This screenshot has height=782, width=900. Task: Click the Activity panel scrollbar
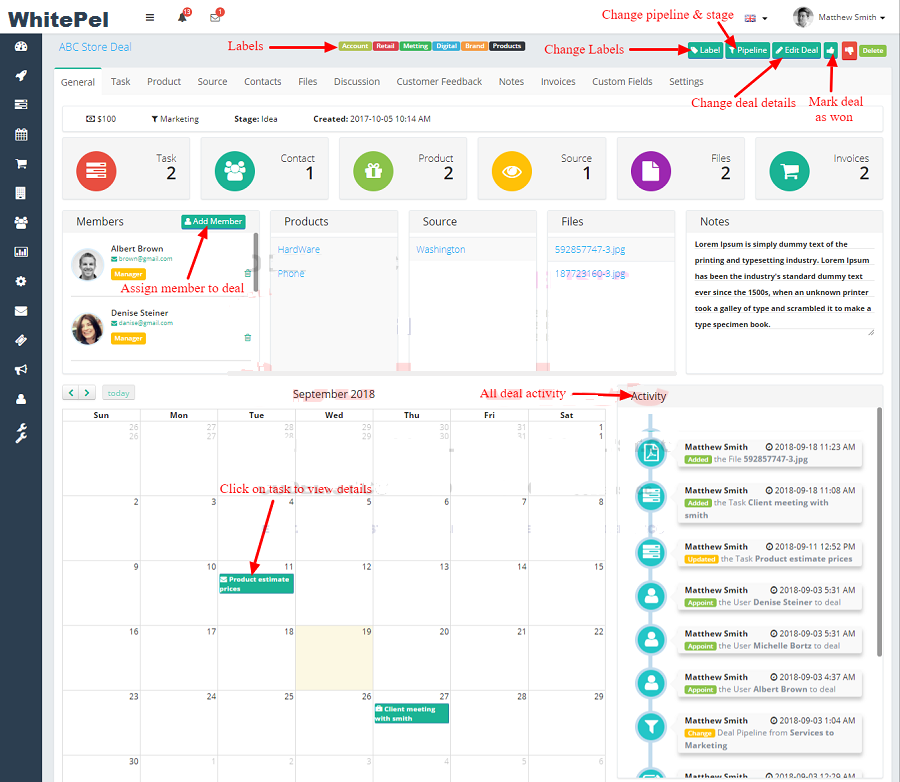(879, 530)
